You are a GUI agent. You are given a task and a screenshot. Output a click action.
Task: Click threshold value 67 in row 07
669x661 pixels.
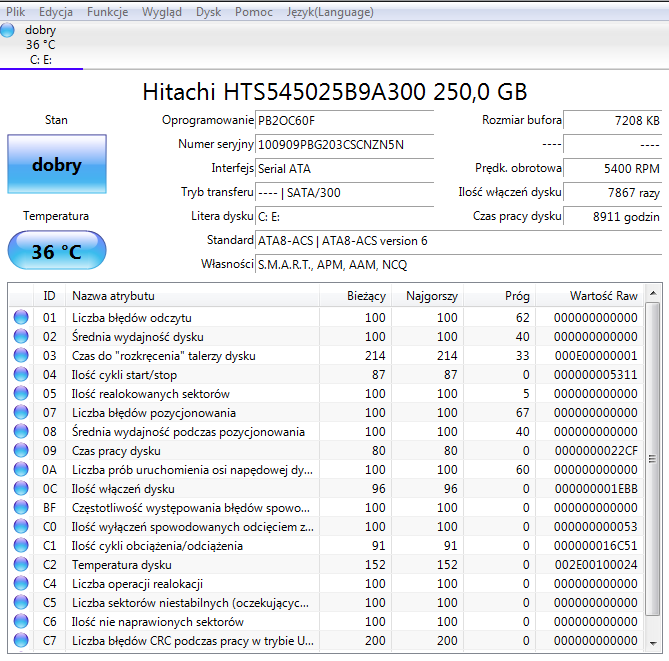point(522,413)
